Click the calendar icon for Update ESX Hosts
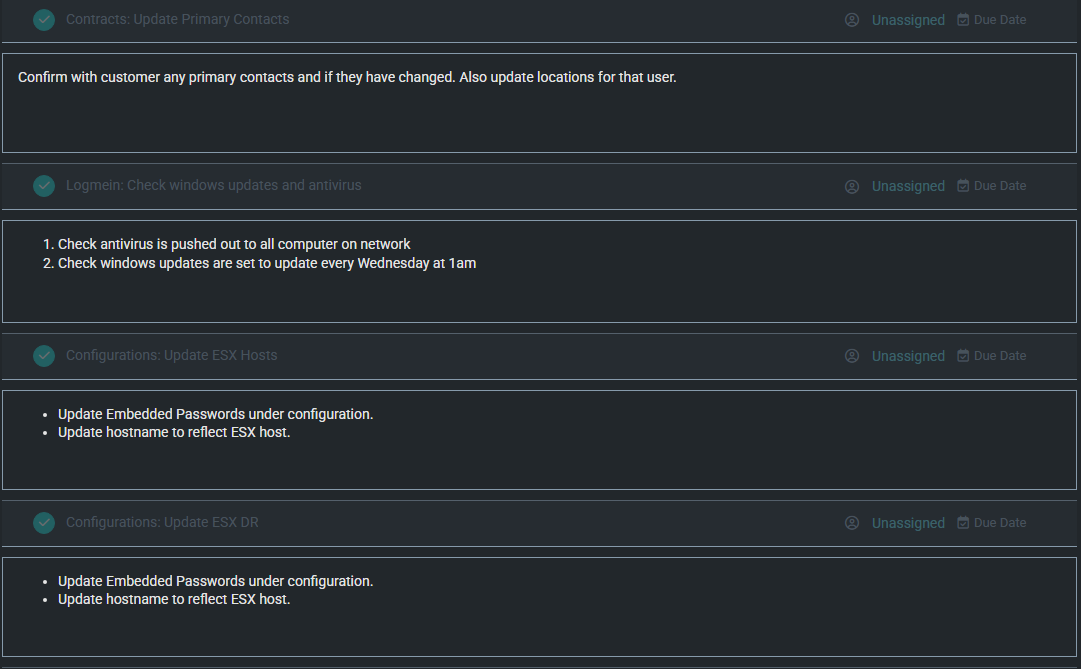Viewport: 1081px width, 669px height. (x=963, y=356)
